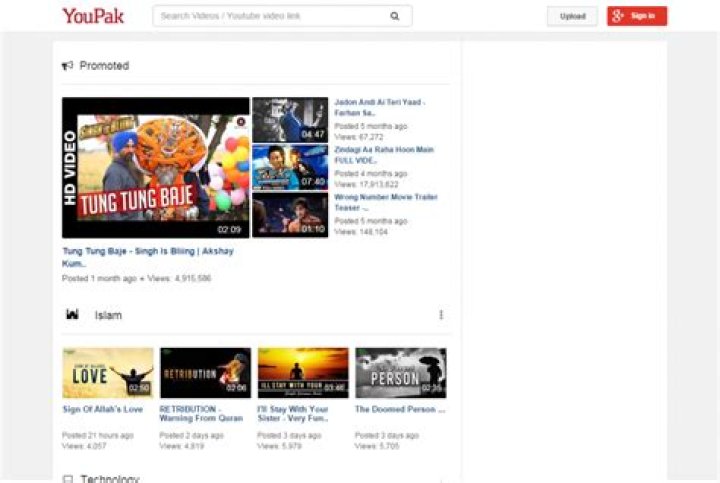
Task: Click the Islam mosque icon
Action: click(x=72, y=315)
